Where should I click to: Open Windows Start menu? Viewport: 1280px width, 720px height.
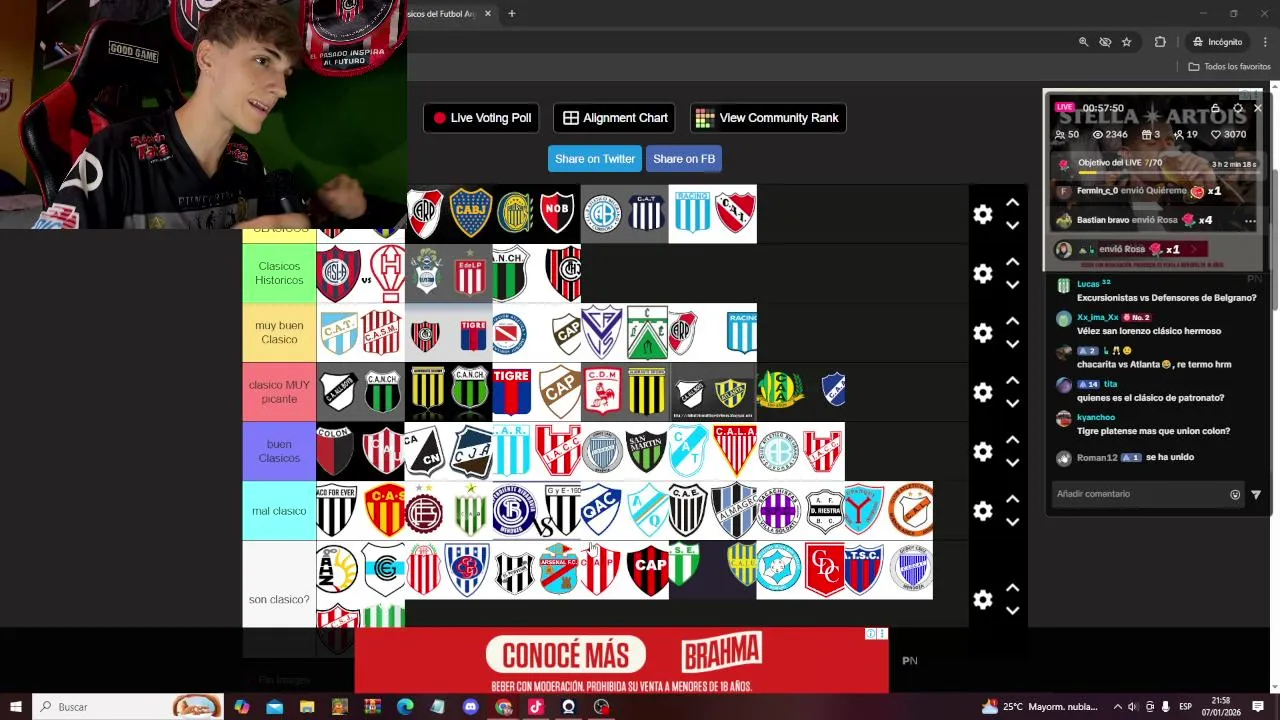pos(16,707)
